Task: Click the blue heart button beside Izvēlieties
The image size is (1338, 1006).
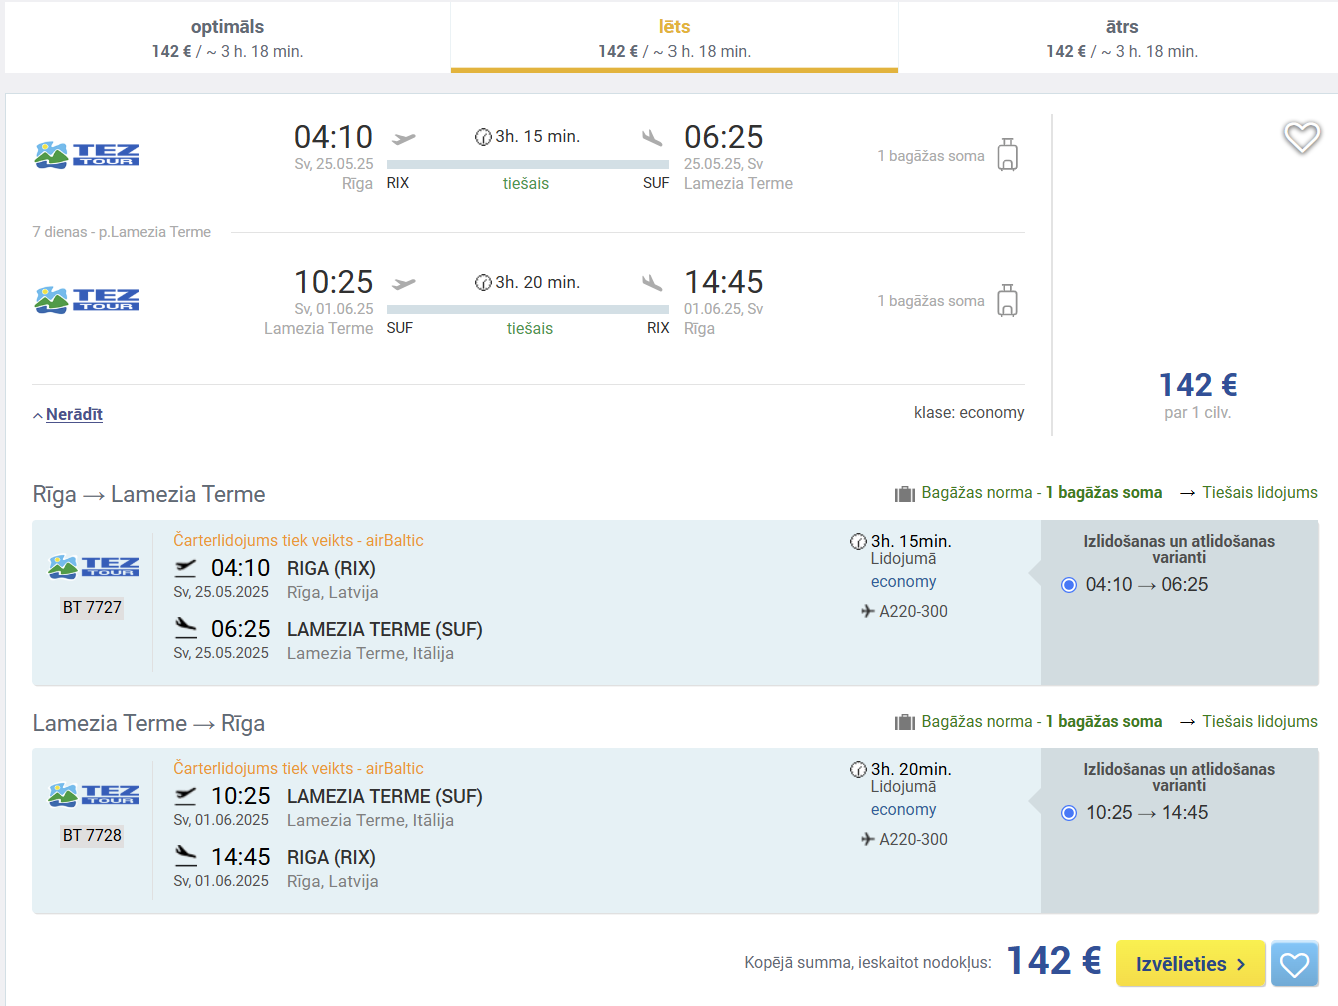Action: point(1294,964)
